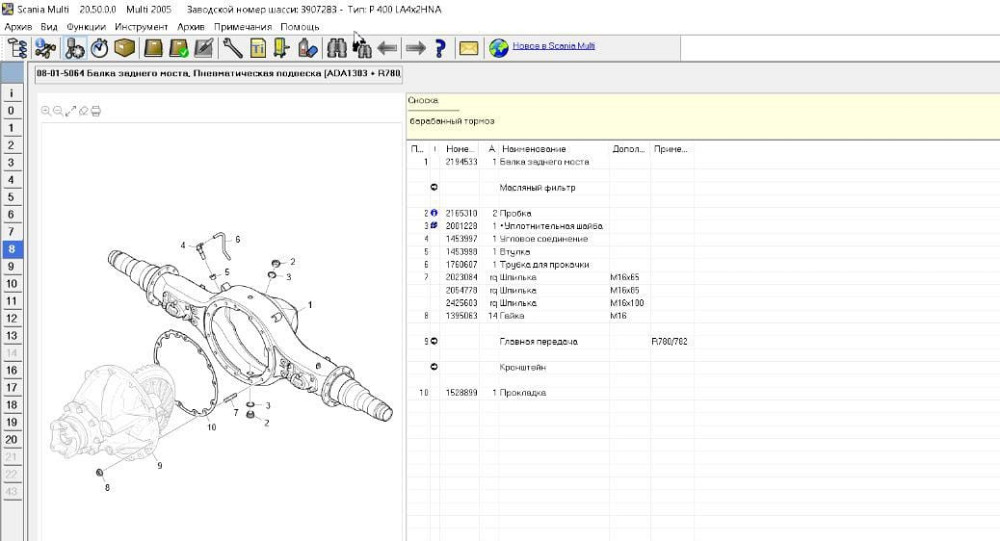
Task: Select side tab number 10
Action: click(x=11, y=283)
